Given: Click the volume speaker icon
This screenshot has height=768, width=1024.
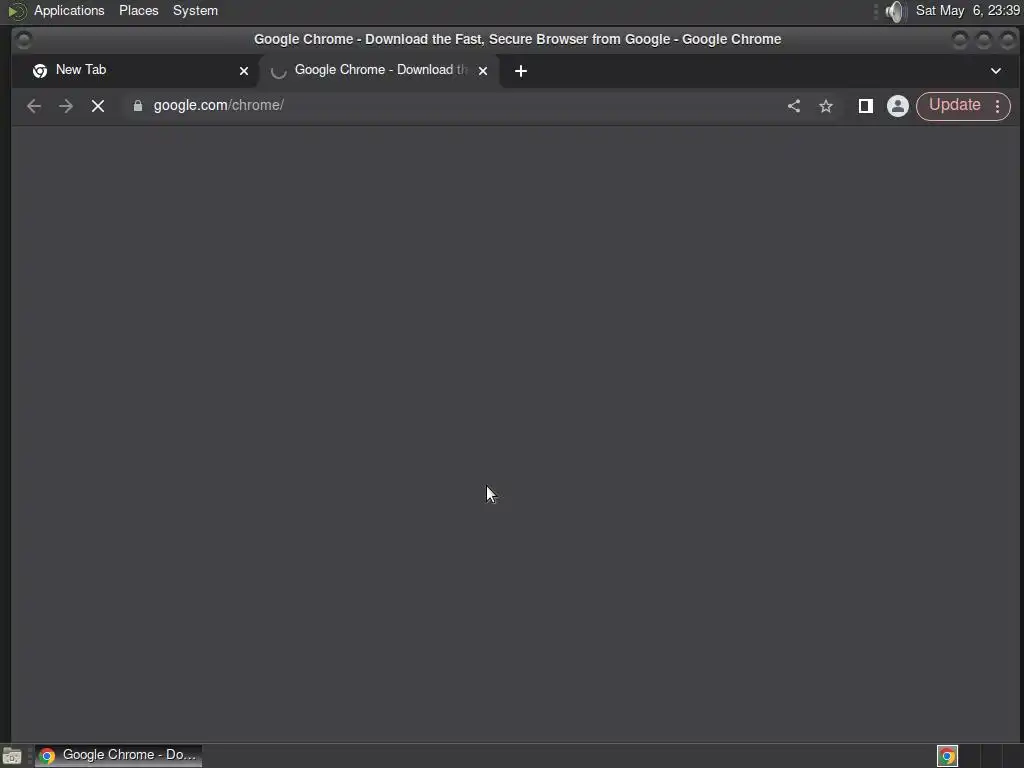Looking at the screenshot, I should [x=896, y=11].
